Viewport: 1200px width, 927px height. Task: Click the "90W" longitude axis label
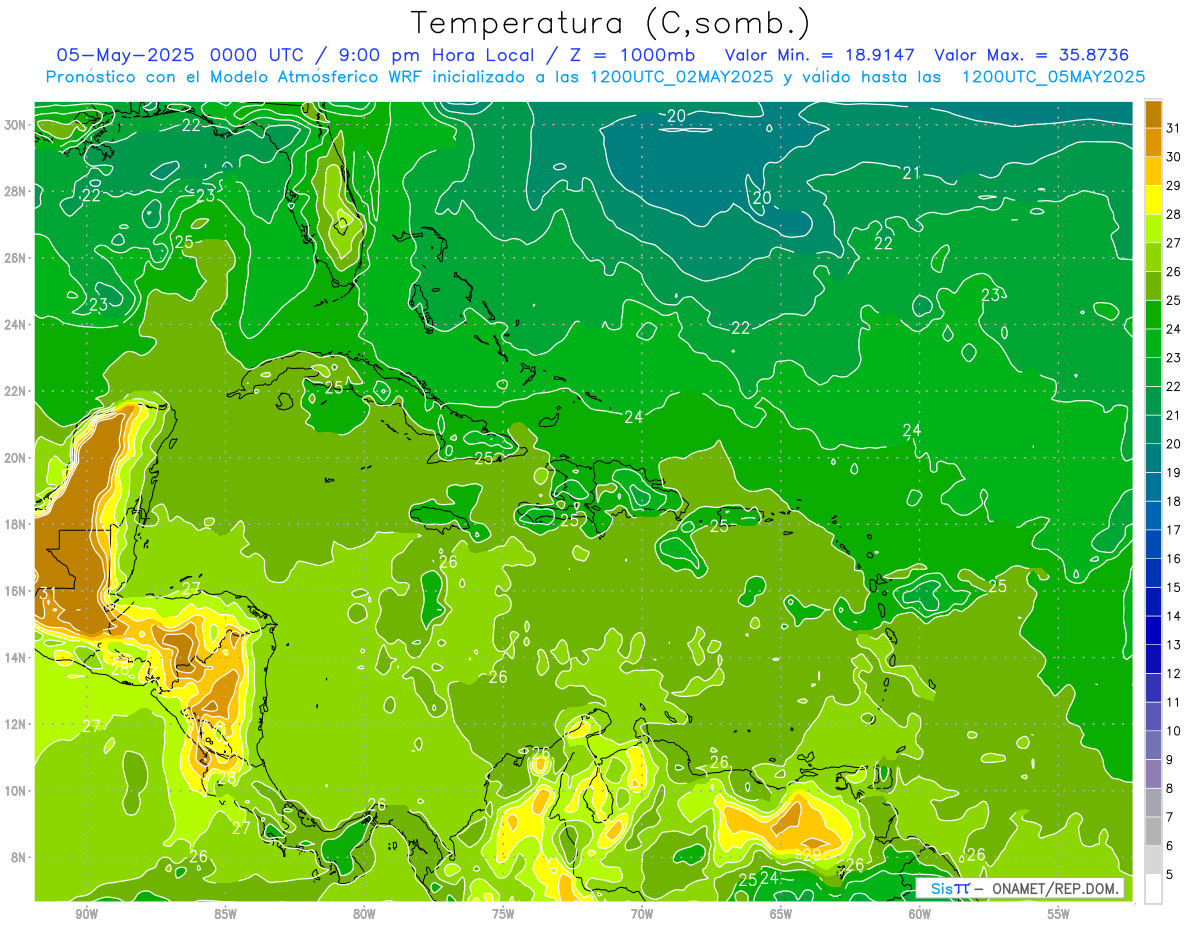pyautogui.click(x=86, y=914)
